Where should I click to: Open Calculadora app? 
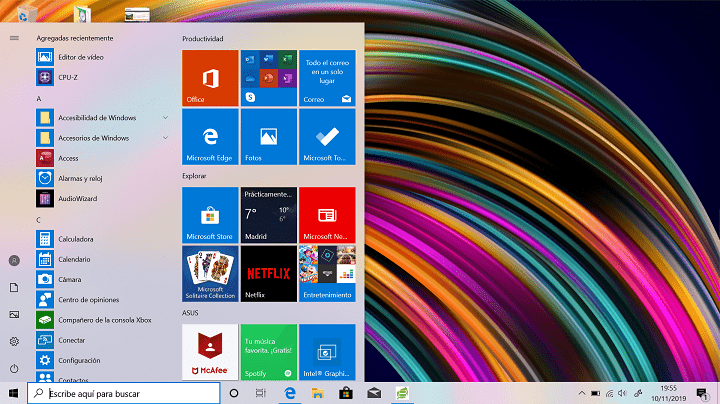pos(103,239)
